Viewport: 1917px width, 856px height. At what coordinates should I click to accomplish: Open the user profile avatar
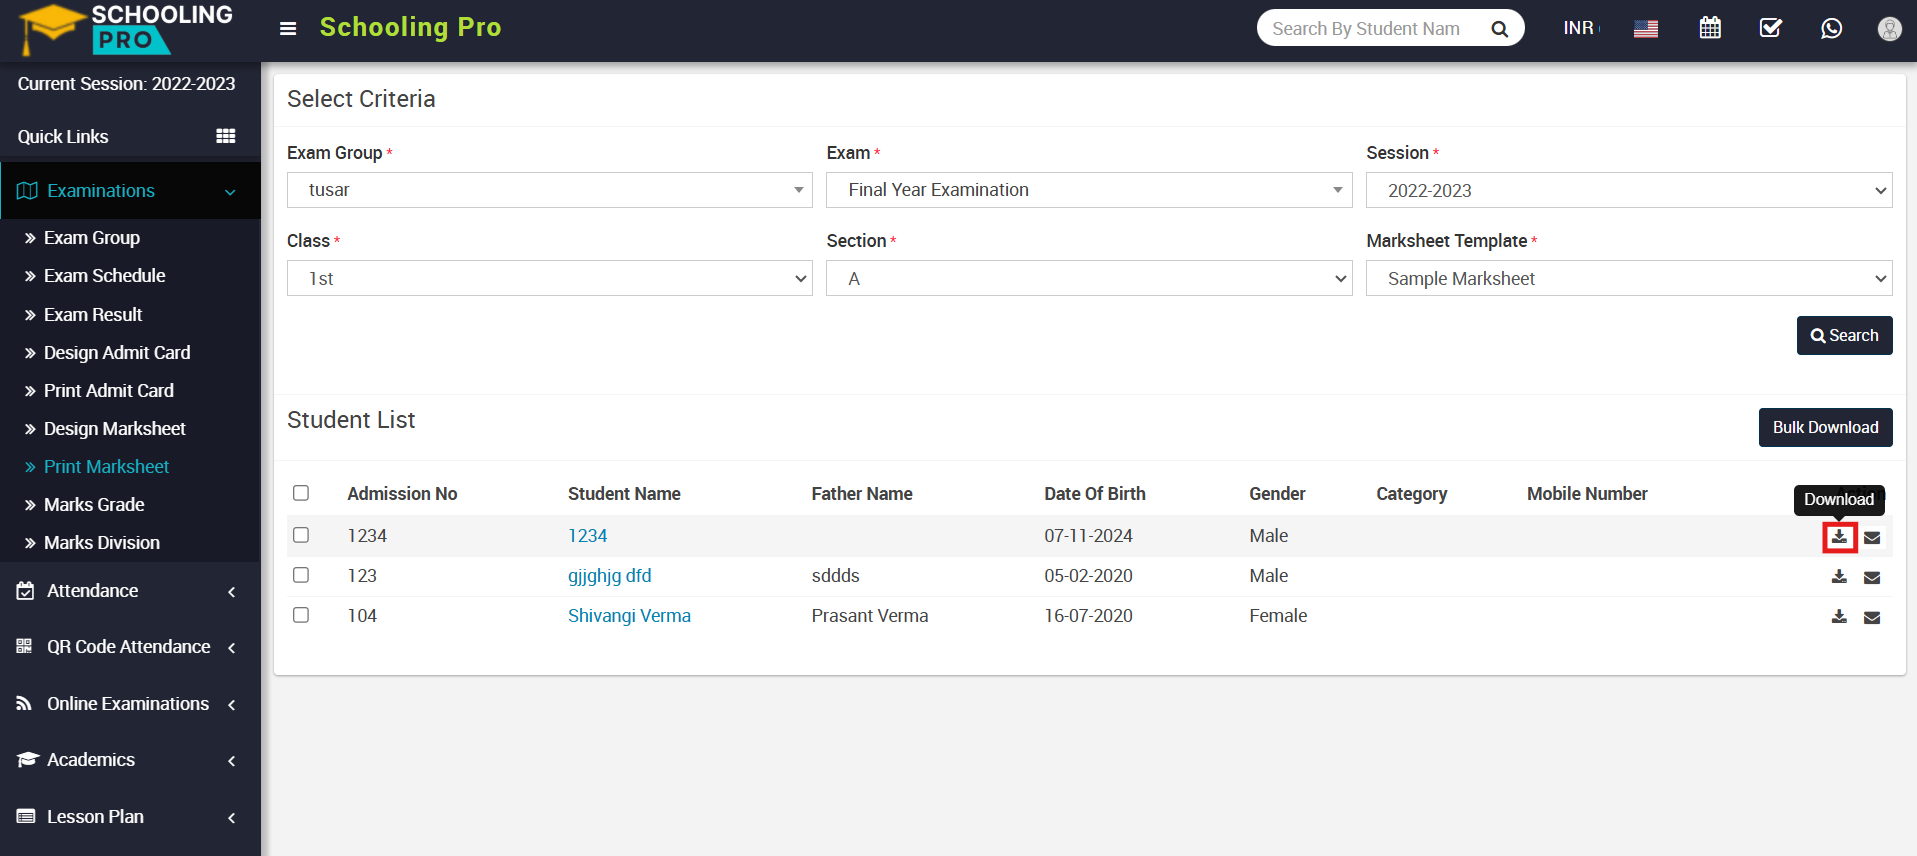(x=1889, y=29)
